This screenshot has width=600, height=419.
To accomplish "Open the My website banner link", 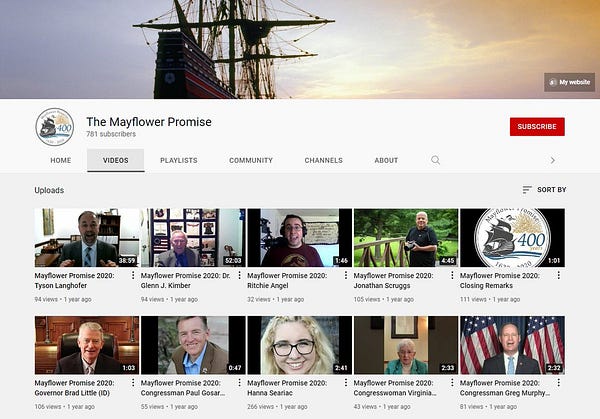I will pyautogui.click(x=569, y=82).
